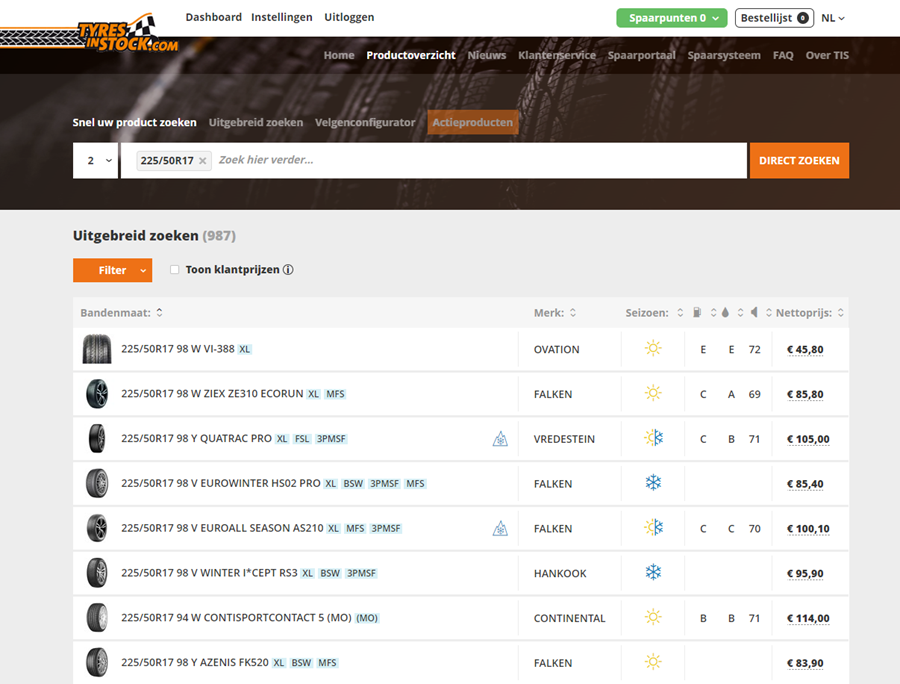900x684 pixels.
Task: Open 225/50R17 98 W VI-388 product
Action: [178, 349]
